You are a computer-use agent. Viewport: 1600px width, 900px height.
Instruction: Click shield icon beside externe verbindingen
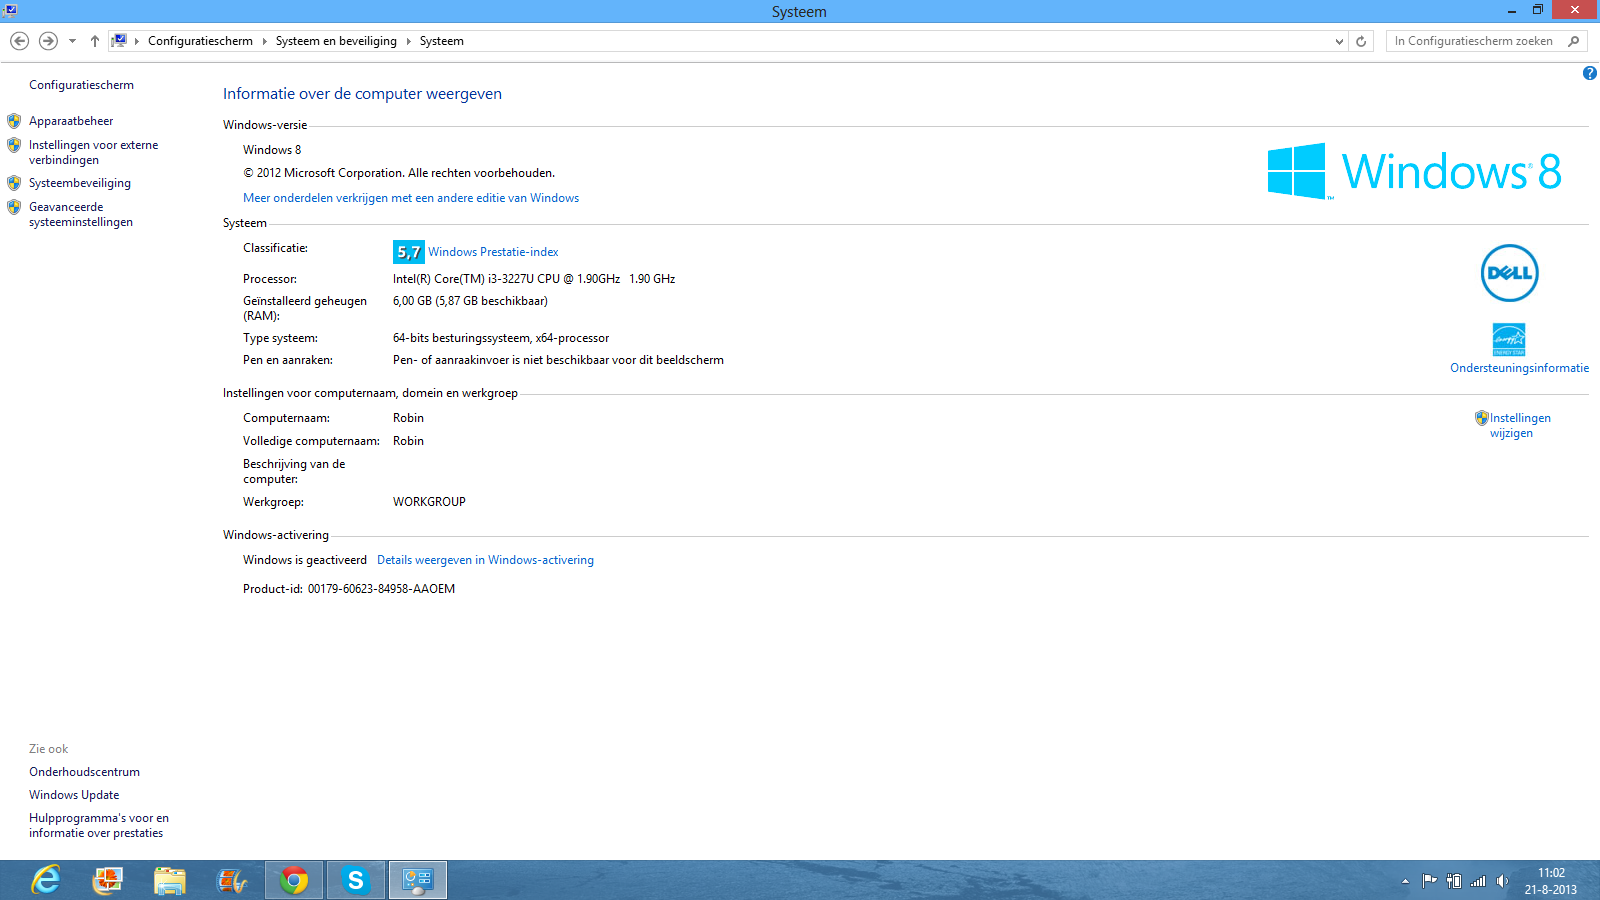14,145
